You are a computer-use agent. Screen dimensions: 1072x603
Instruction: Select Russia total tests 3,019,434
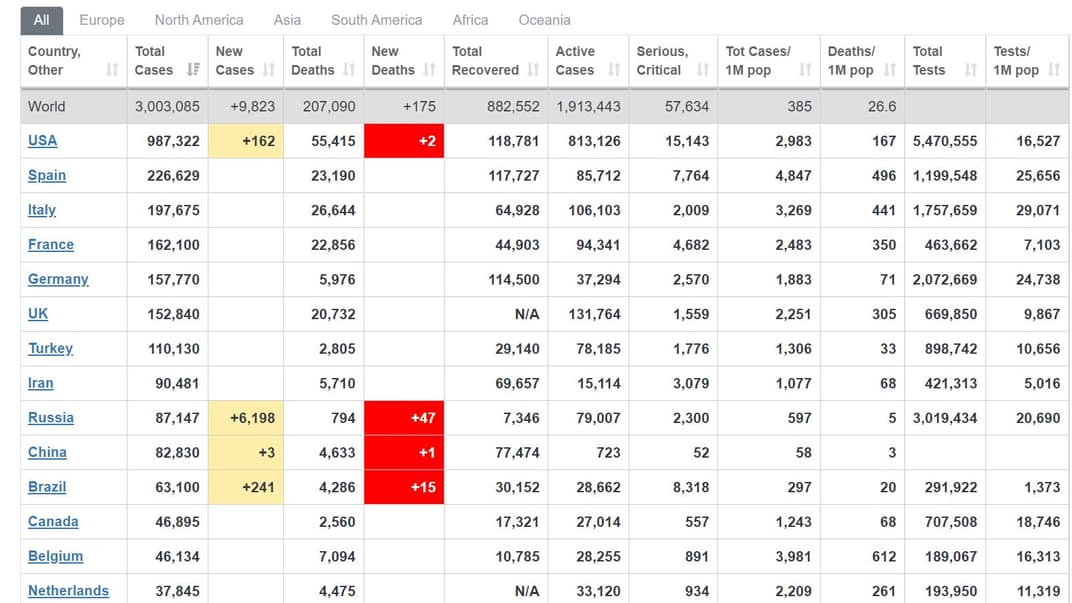tap(945, 418)
